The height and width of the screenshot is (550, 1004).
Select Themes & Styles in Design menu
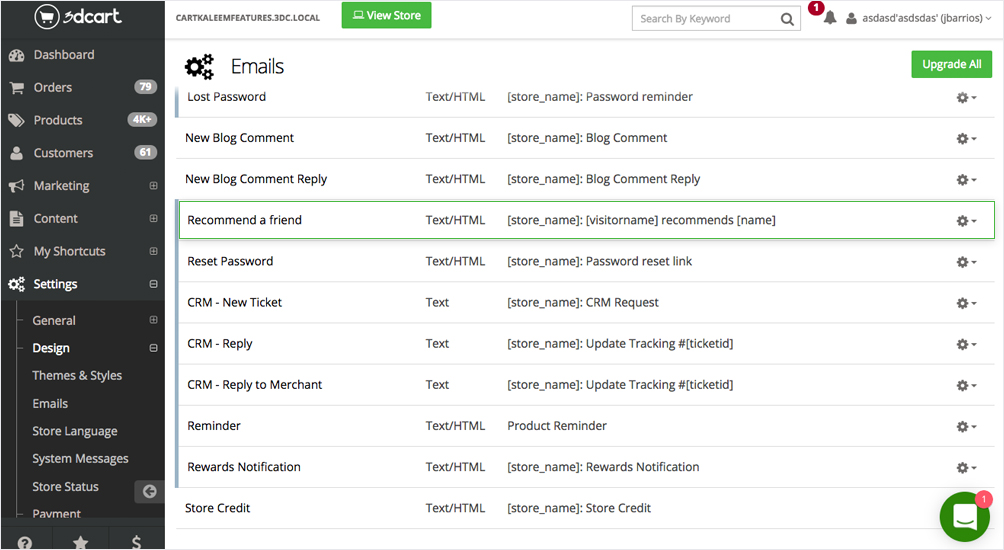[77, 376]
